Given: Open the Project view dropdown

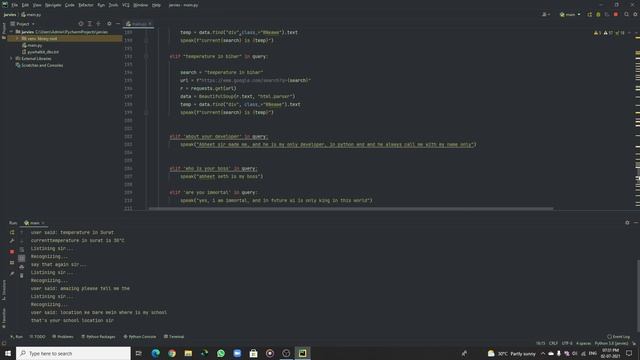Looking at the screenshot, I should point(23,24).
